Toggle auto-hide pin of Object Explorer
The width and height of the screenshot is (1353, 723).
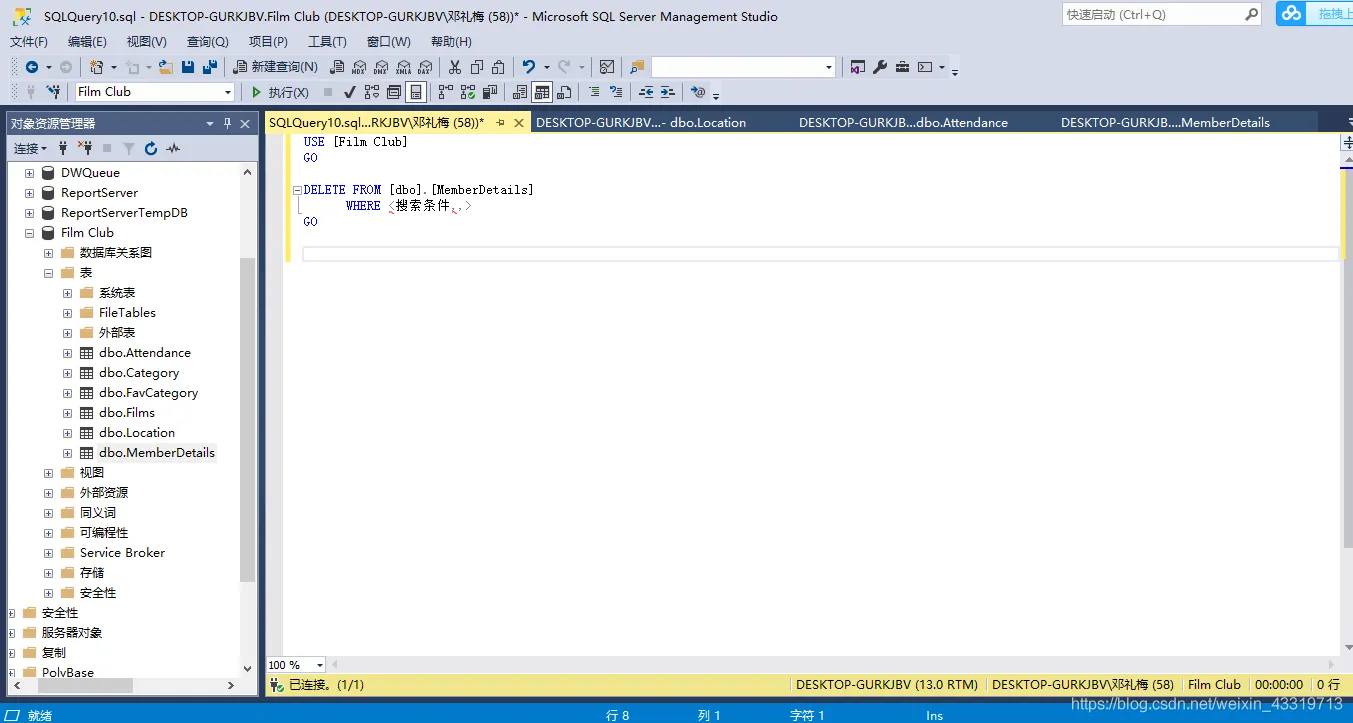228,123
